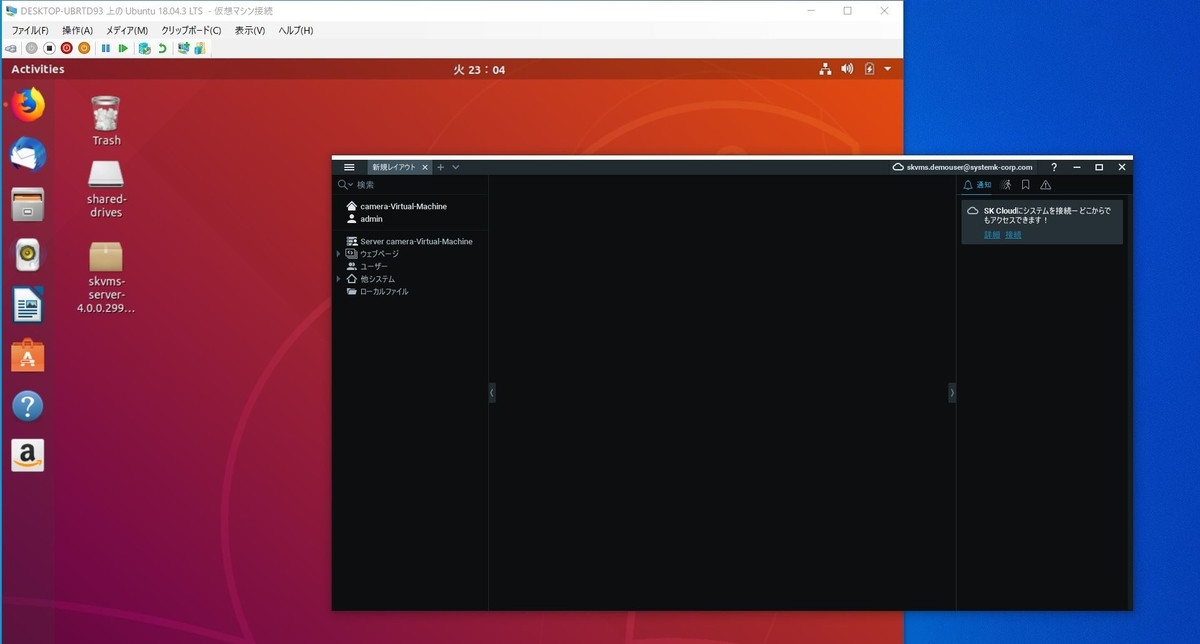Select the shared-drives desktop icon
The image size is (1200, 644).
point(106,189)
